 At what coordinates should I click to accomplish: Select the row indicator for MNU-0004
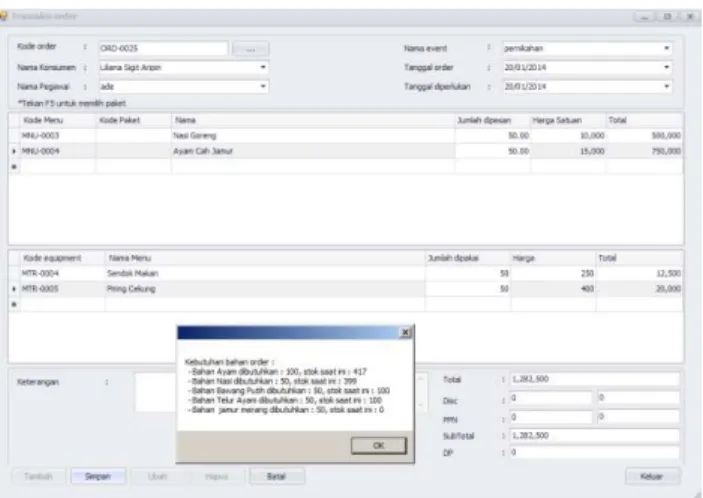click(14, 151)
